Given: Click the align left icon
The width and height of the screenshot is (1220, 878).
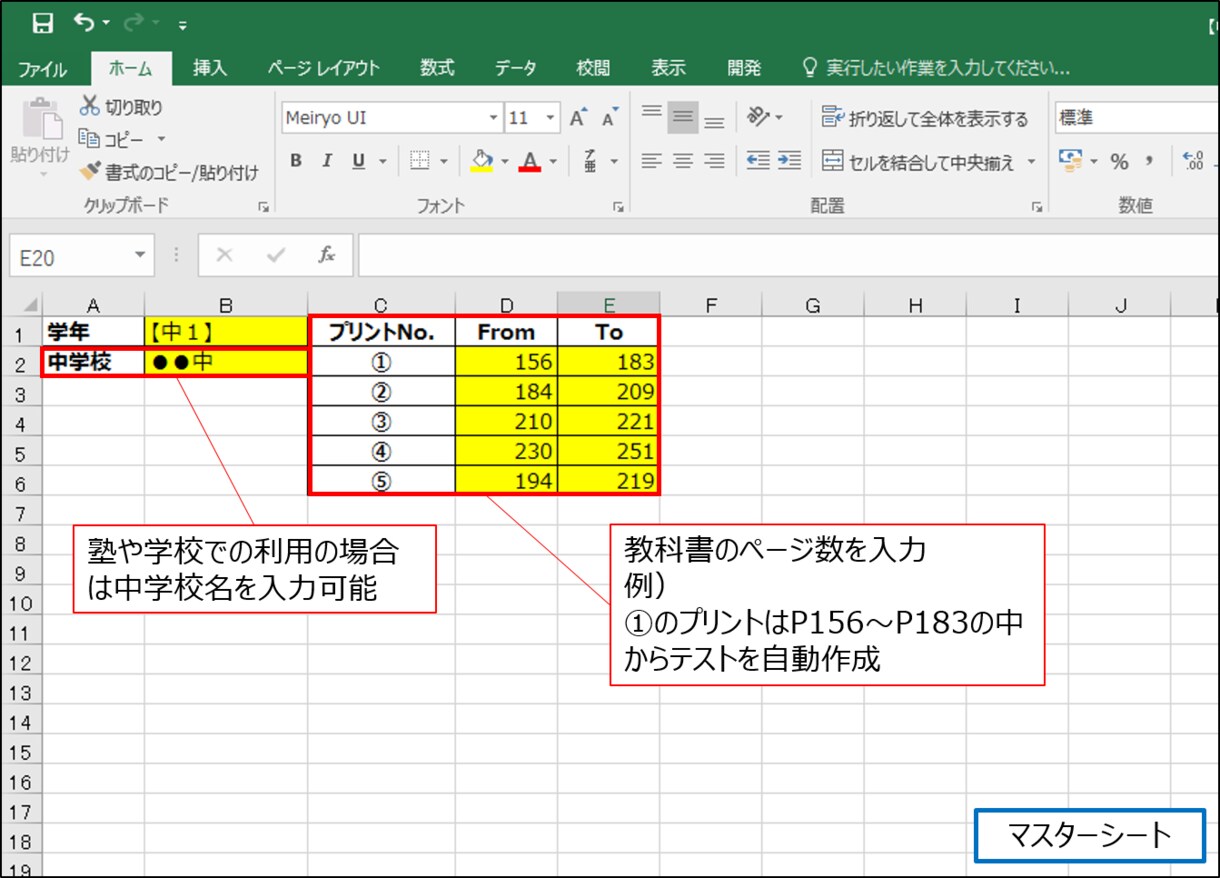Looking at the screenshot, I should (652, 160).
